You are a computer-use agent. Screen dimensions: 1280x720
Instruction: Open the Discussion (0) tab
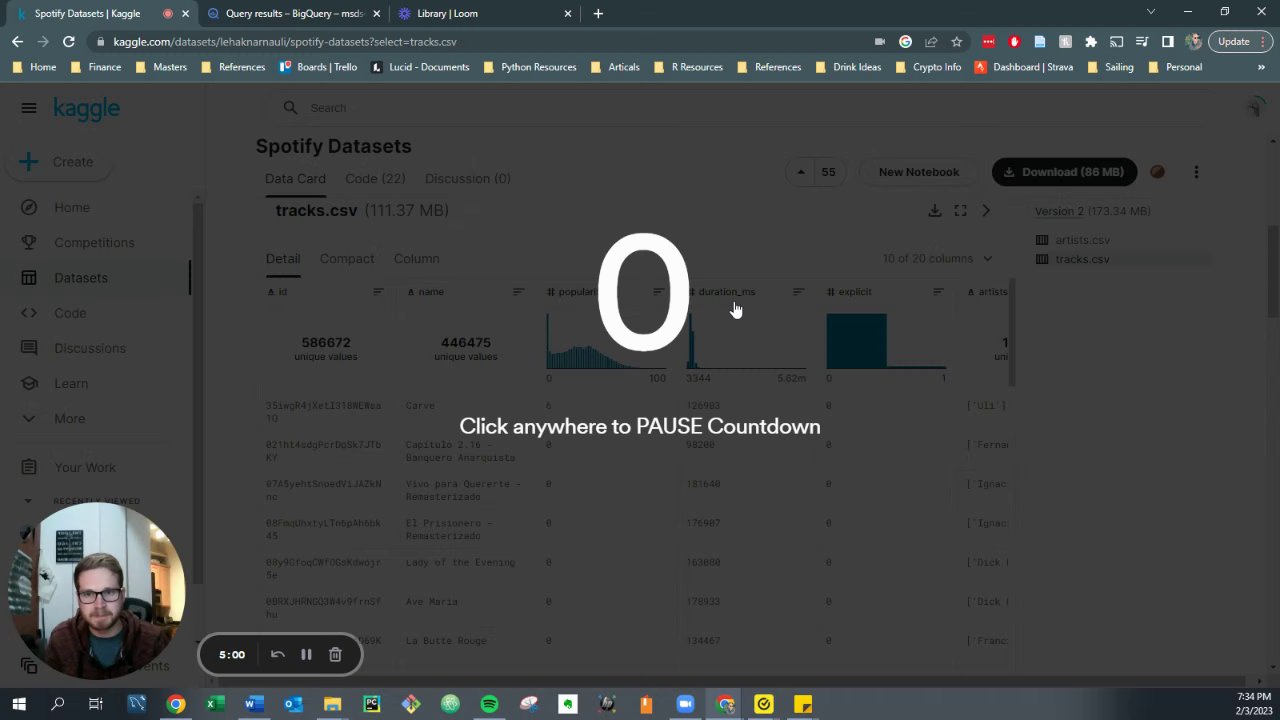click(467, 178)
